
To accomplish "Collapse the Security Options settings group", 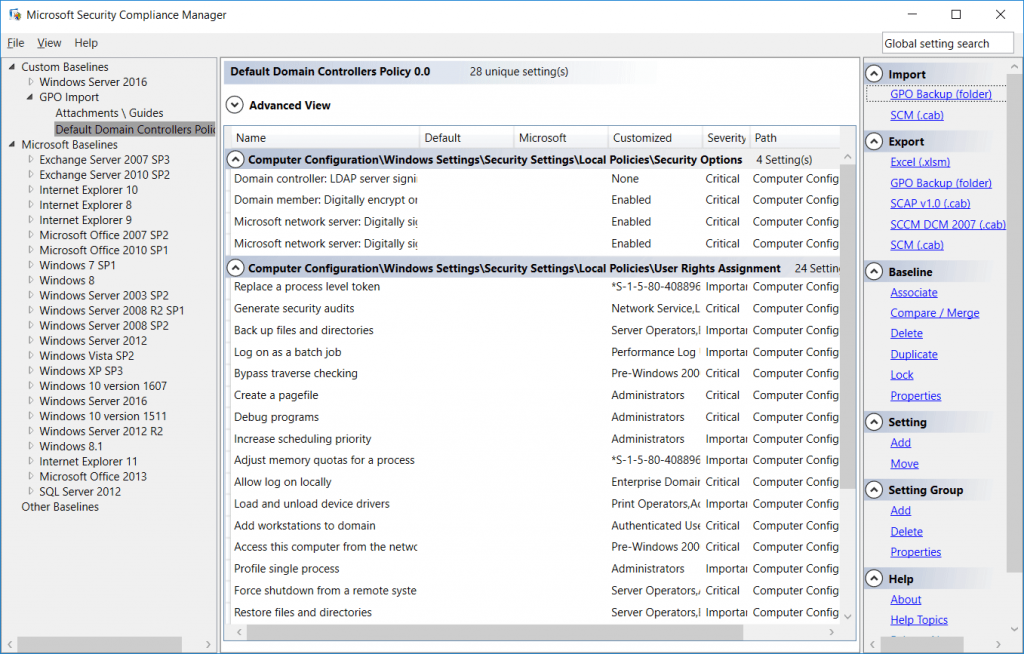I will pyautogui.click(x=235, y=159).
